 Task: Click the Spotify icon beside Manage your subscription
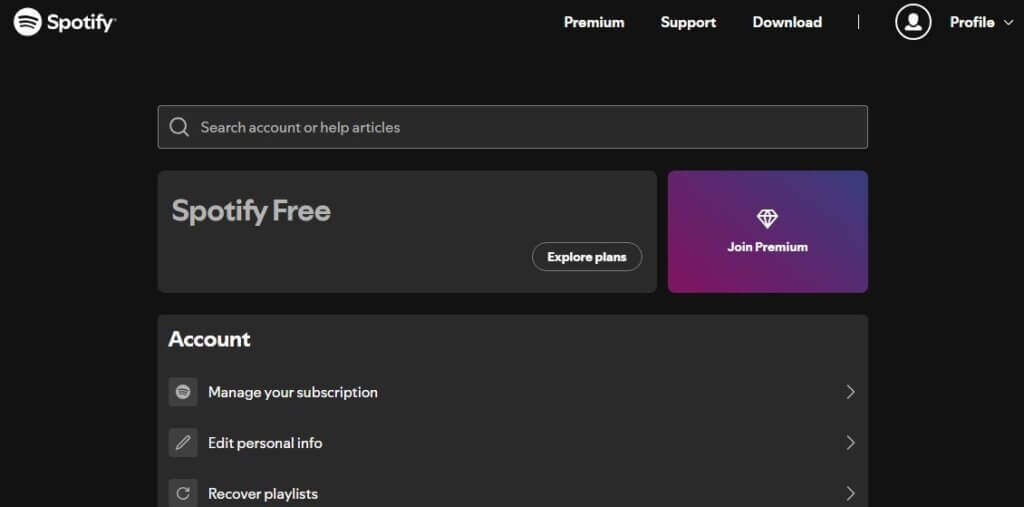click(x=183, y=392)
